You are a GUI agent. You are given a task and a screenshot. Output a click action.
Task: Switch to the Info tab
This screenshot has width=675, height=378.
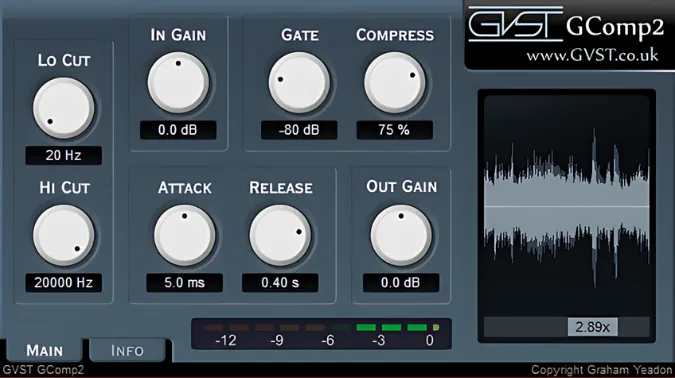[x=127, y=350]
